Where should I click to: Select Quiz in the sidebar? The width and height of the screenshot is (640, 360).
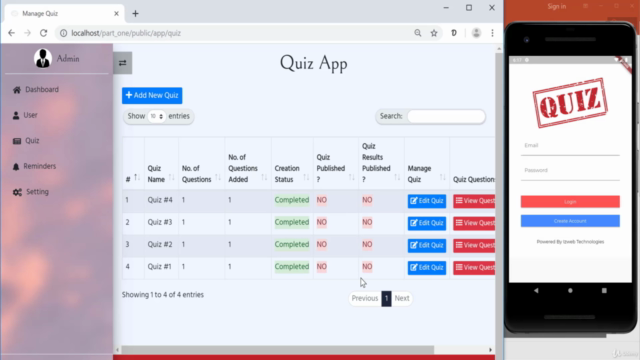pos(26,141)
